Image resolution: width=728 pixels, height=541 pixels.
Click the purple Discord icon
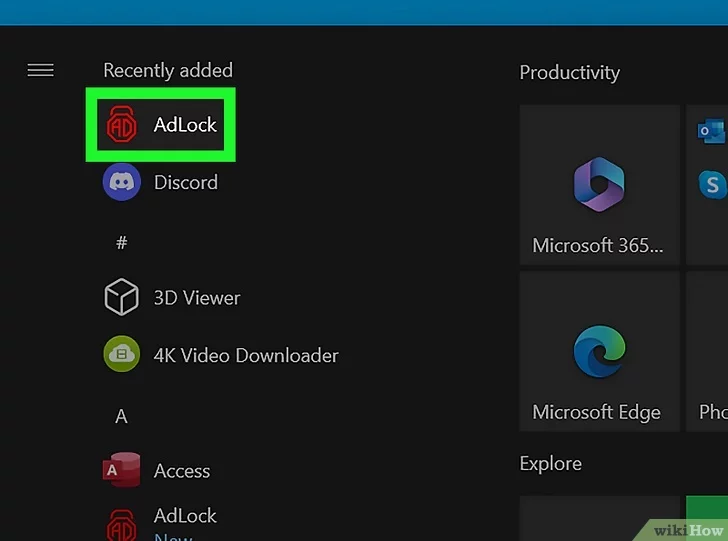(122, 183)
